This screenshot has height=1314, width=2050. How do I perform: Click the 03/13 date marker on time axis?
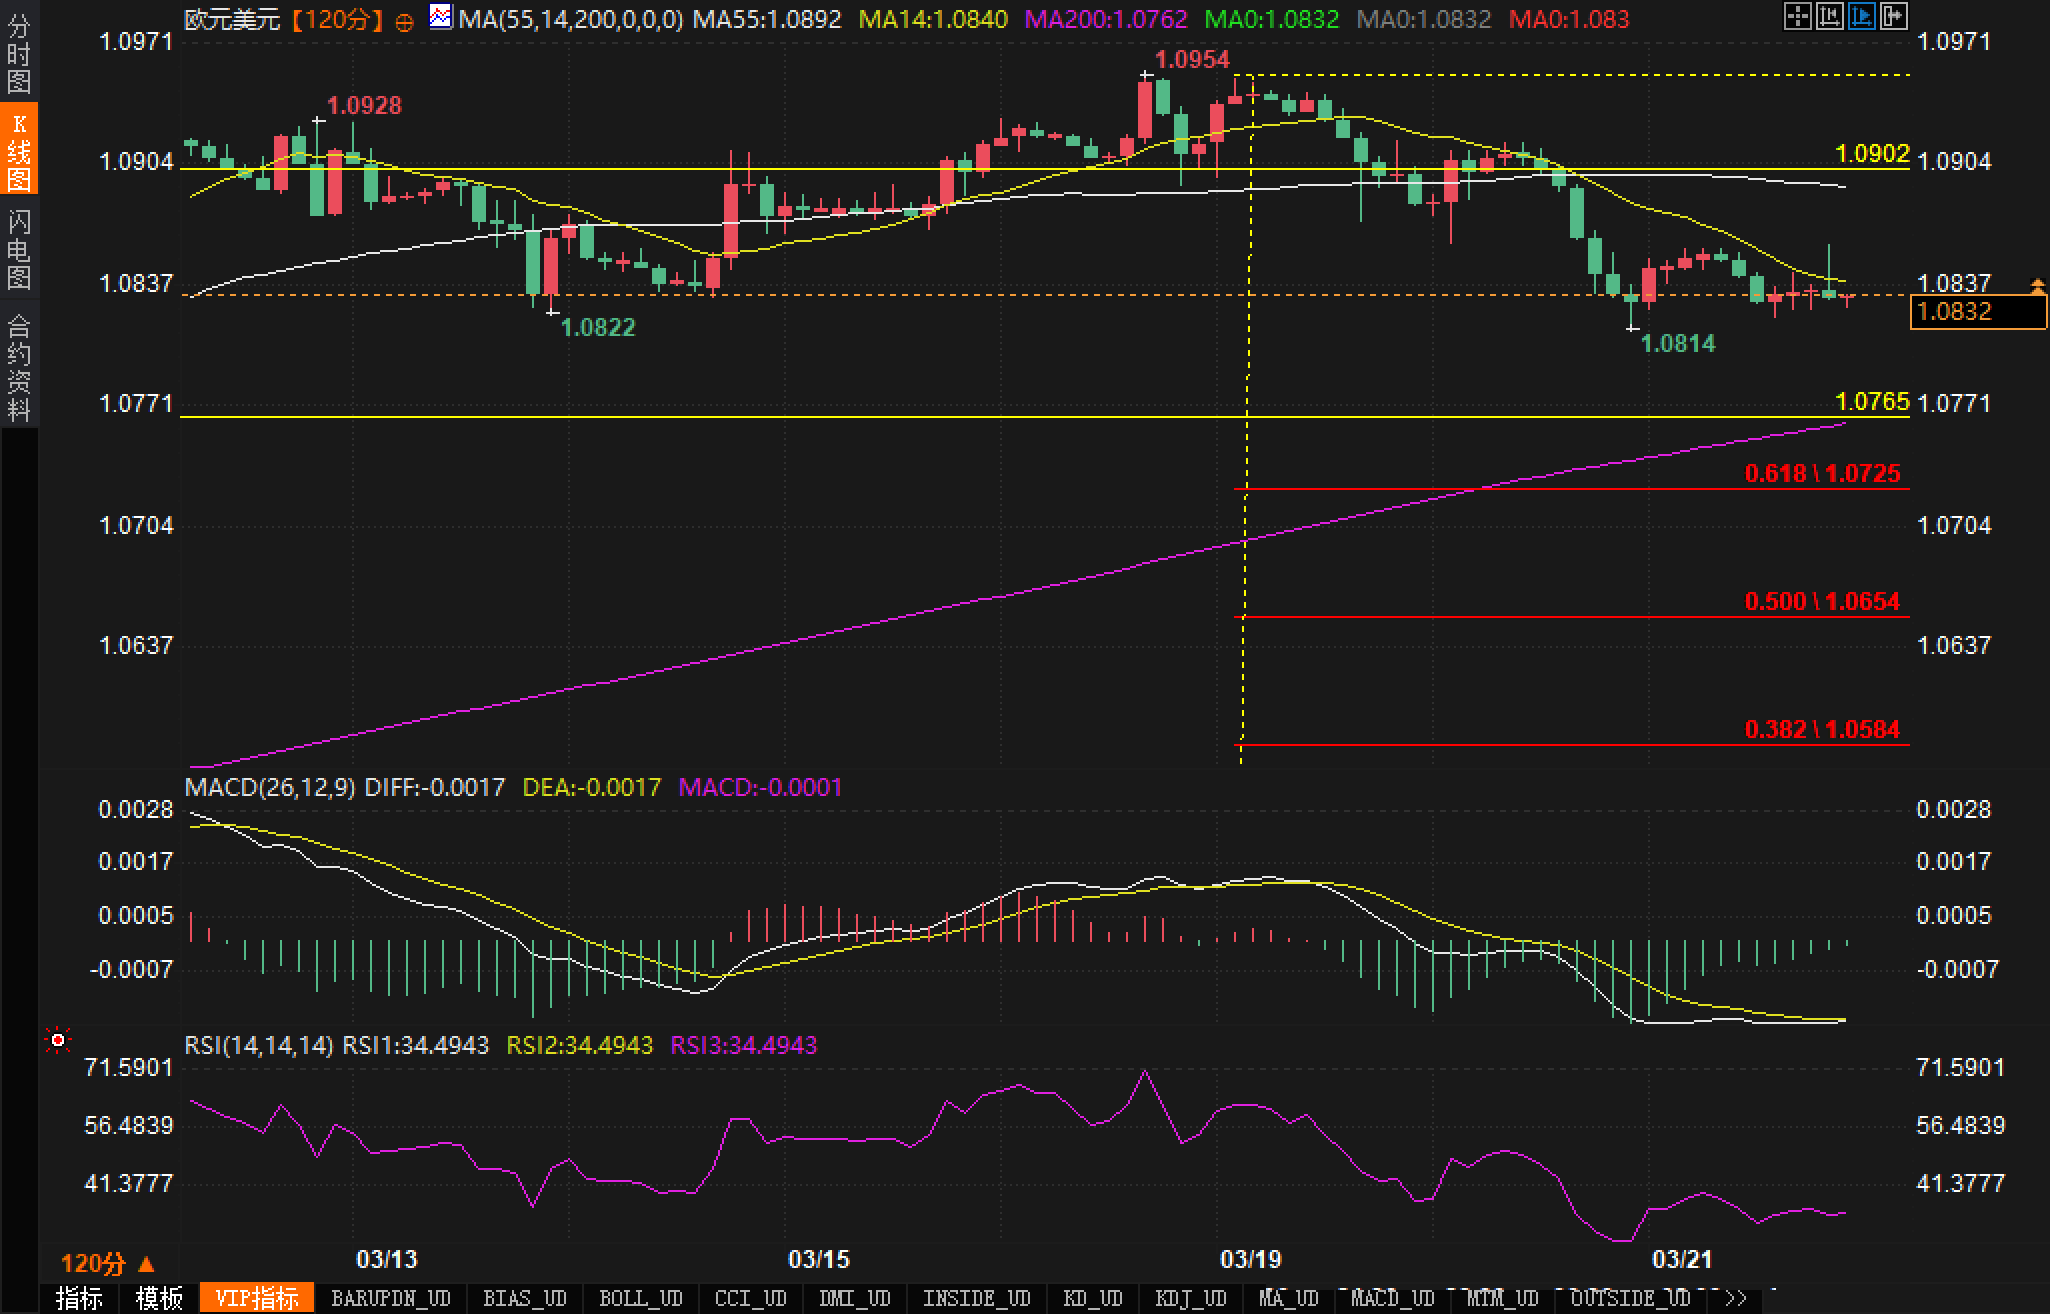[387, 1259]
